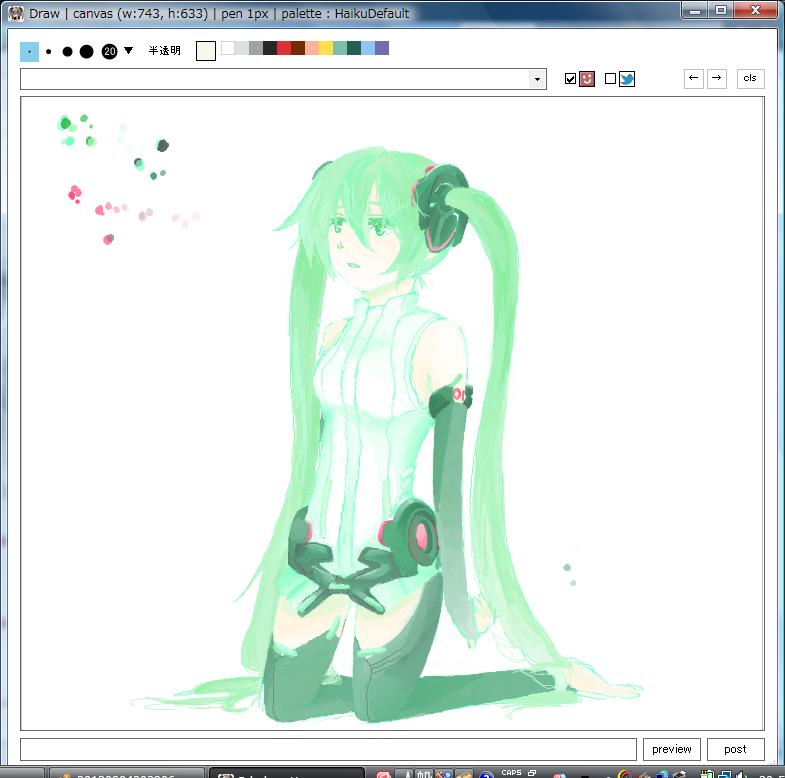This screenshot has height=778, width=785.
Task: Pick the light blue palette swatch
Action: pos(368,48)
